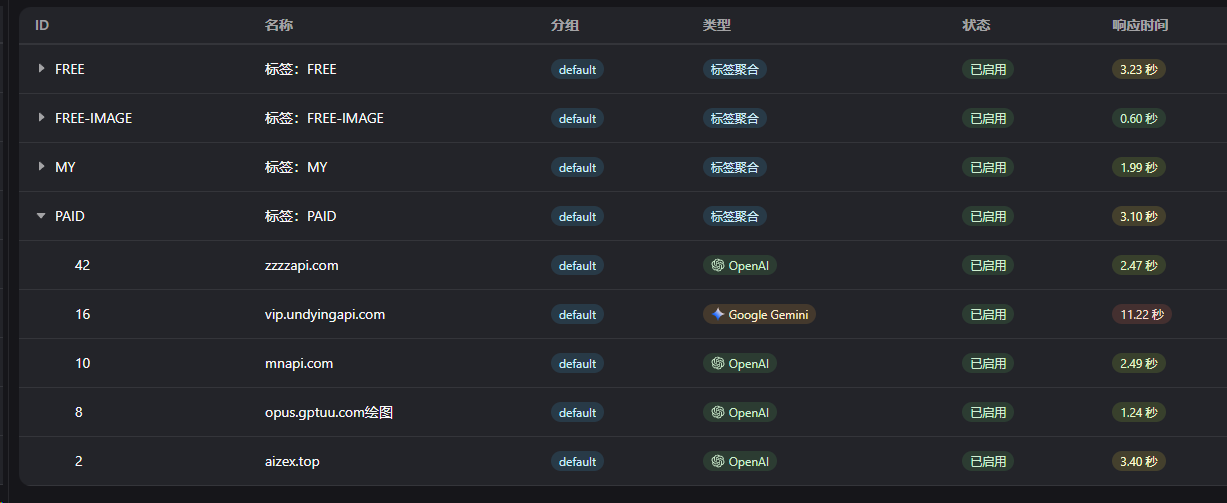Click the OpenAI icon for opus.gptuu.com绘图
Screen dimensions: 1227x503
click(717, 413)
